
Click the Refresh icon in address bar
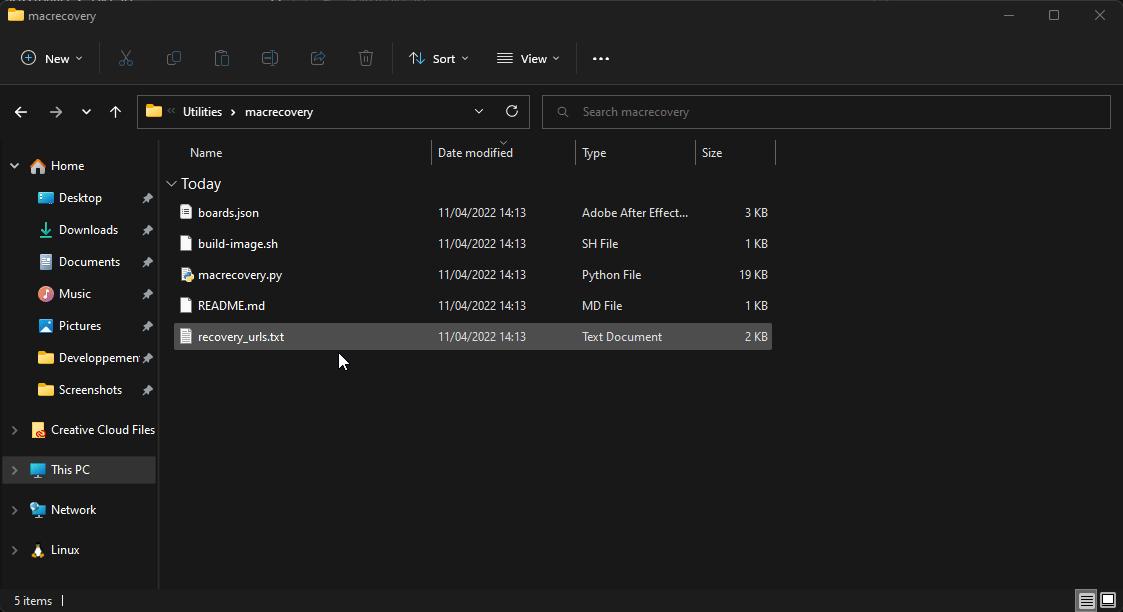(512, 112)
